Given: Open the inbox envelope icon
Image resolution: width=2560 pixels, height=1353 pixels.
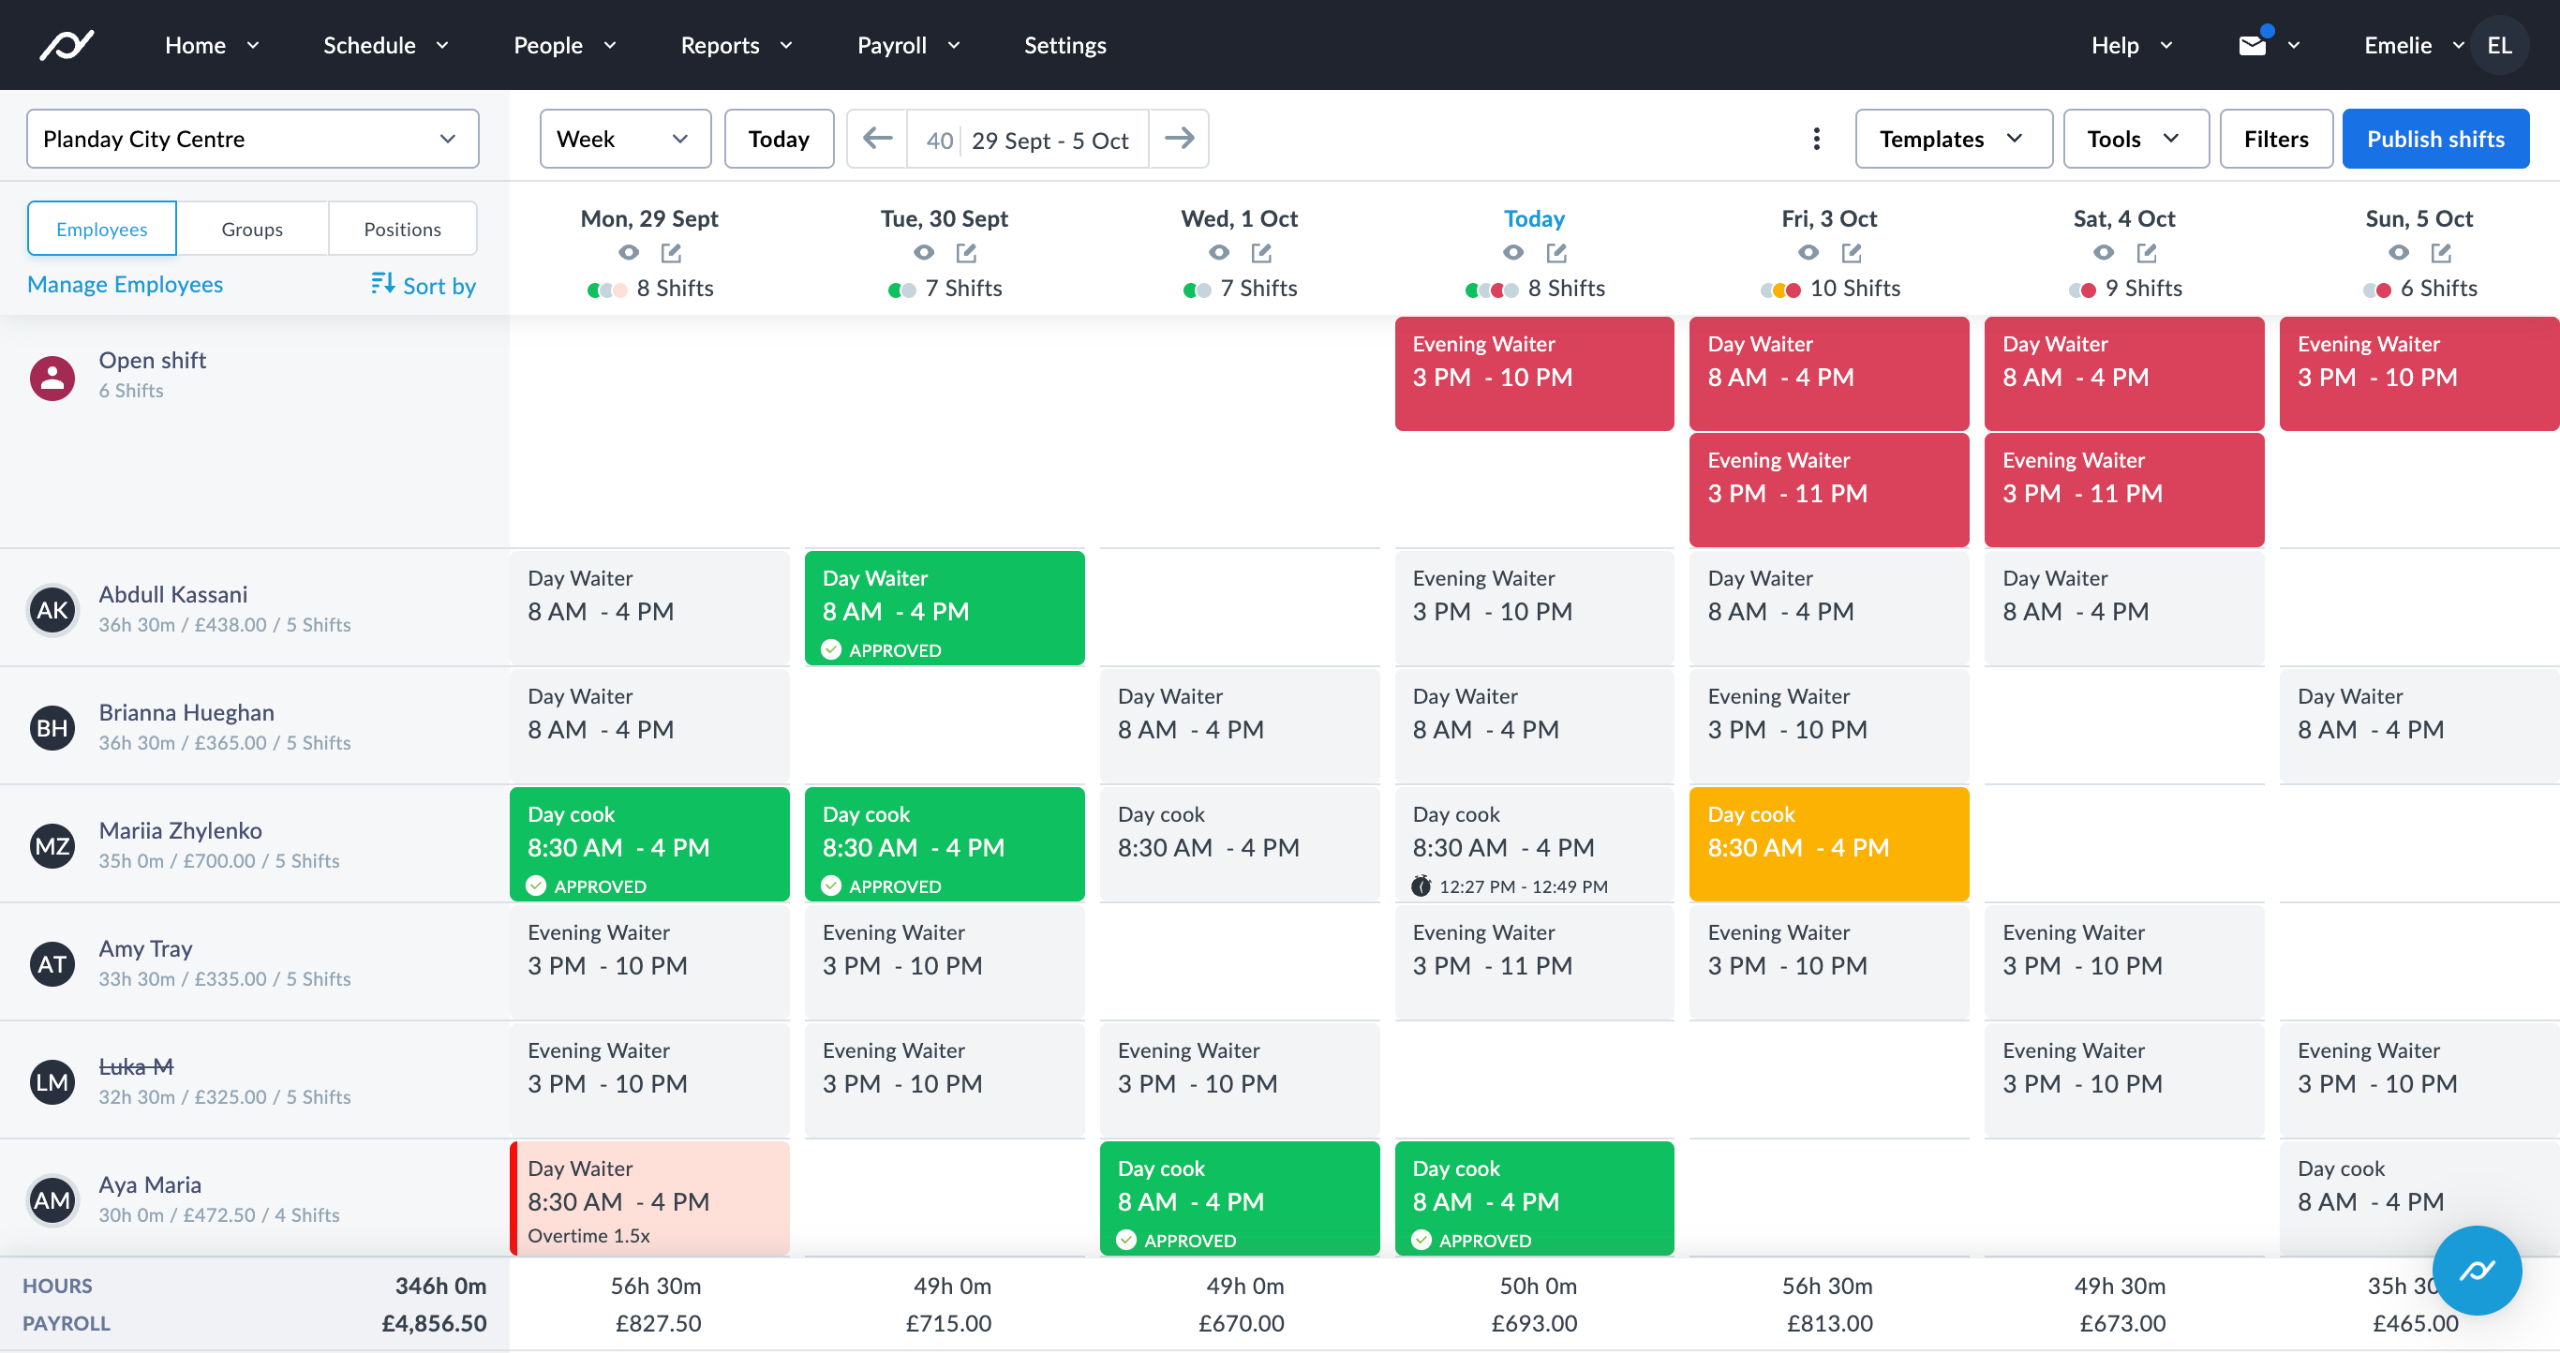Looking at the screenshot, I should [x=2252, y=44].
